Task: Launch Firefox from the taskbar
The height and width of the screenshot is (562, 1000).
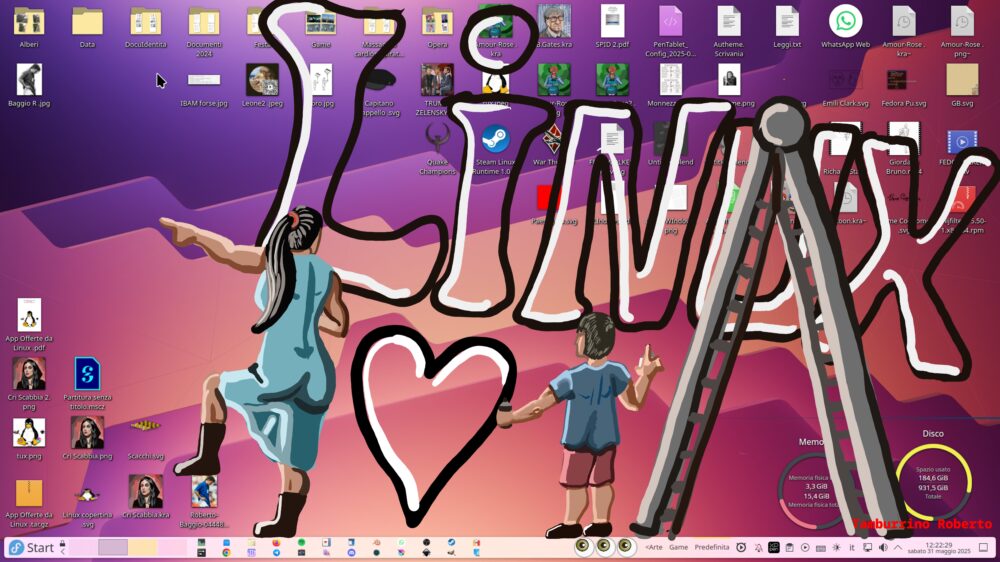Action: [276, 542]
